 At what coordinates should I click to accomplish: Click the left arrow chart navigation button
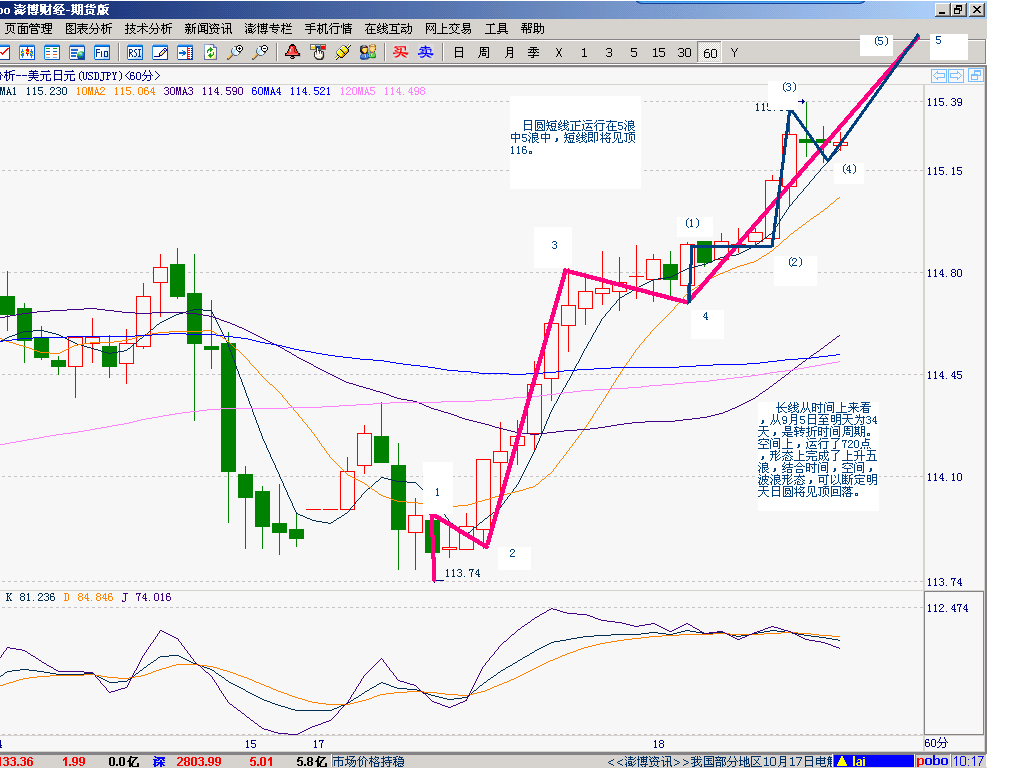(x=939, y=76)
